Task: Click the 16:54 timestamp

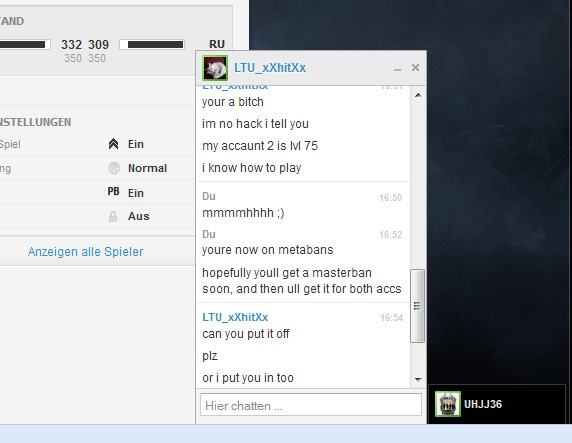Action: click(391, 317)
